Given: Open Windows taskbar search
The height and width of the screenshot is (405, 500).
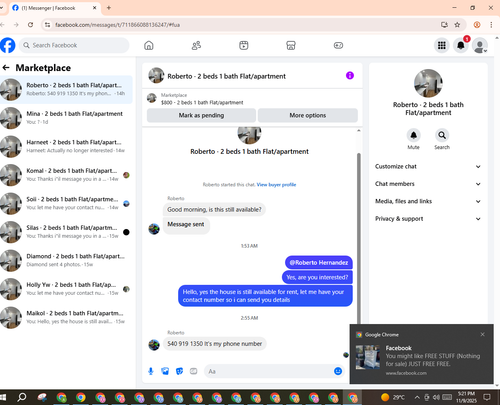Looking at the screenshot, I should (x=22, y=397).
